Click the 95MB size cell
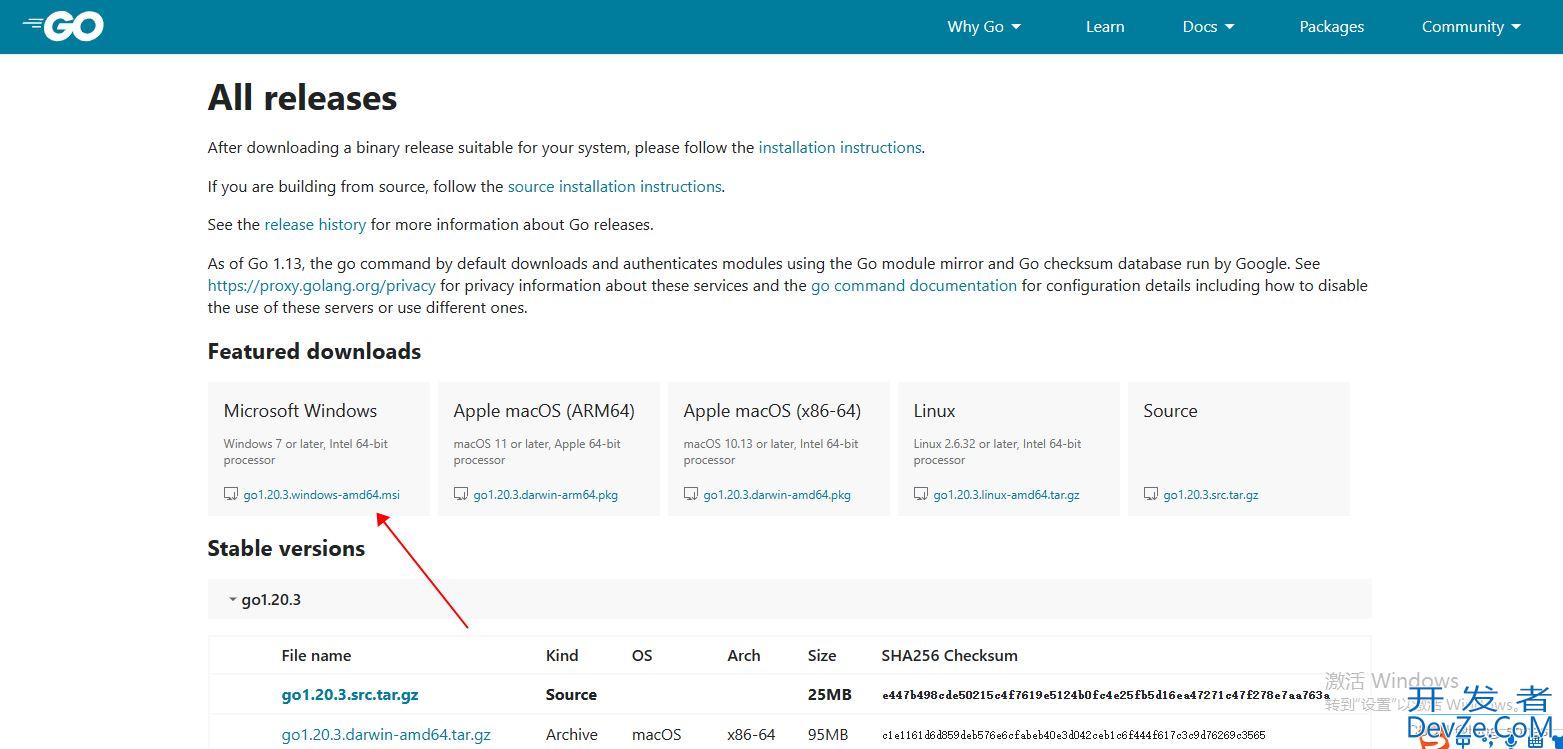This screenshot has height=749, width=1563. [x=828, y=734]
